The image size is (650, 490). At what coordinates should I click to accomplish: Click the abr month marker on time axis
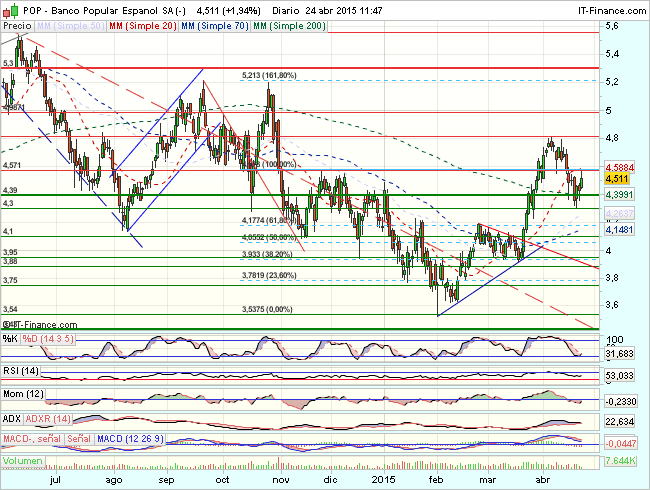click(543, 480)
